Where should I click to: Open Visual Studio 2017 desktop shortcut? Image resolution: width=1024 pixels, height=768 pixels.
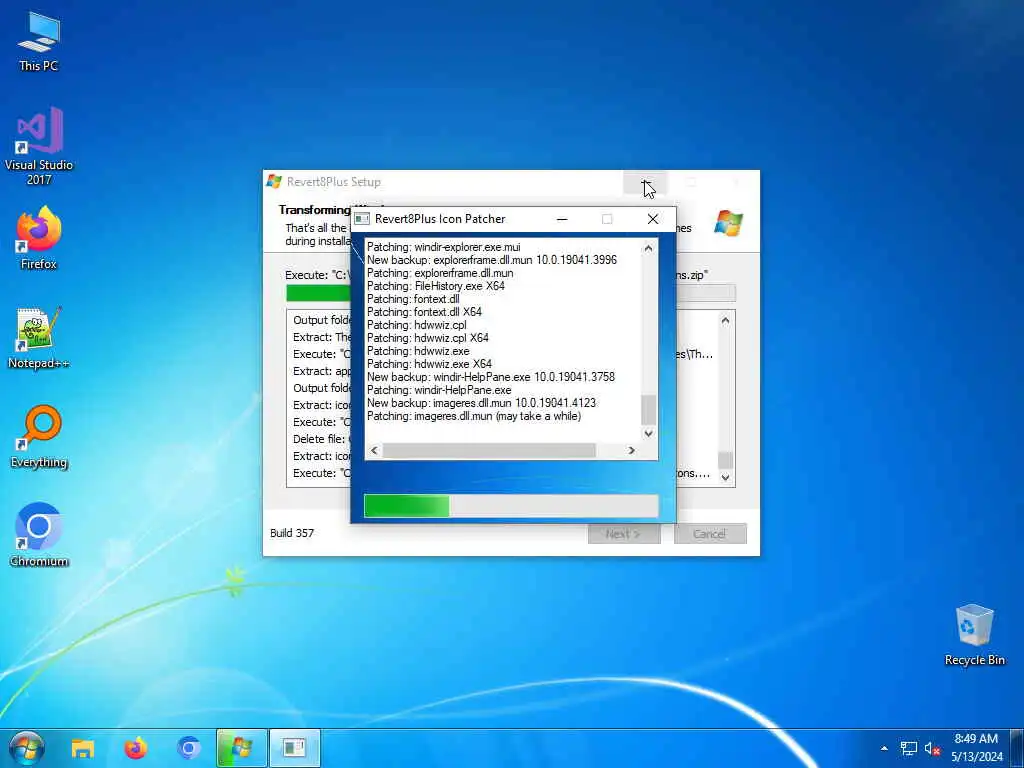coord(39,146)
